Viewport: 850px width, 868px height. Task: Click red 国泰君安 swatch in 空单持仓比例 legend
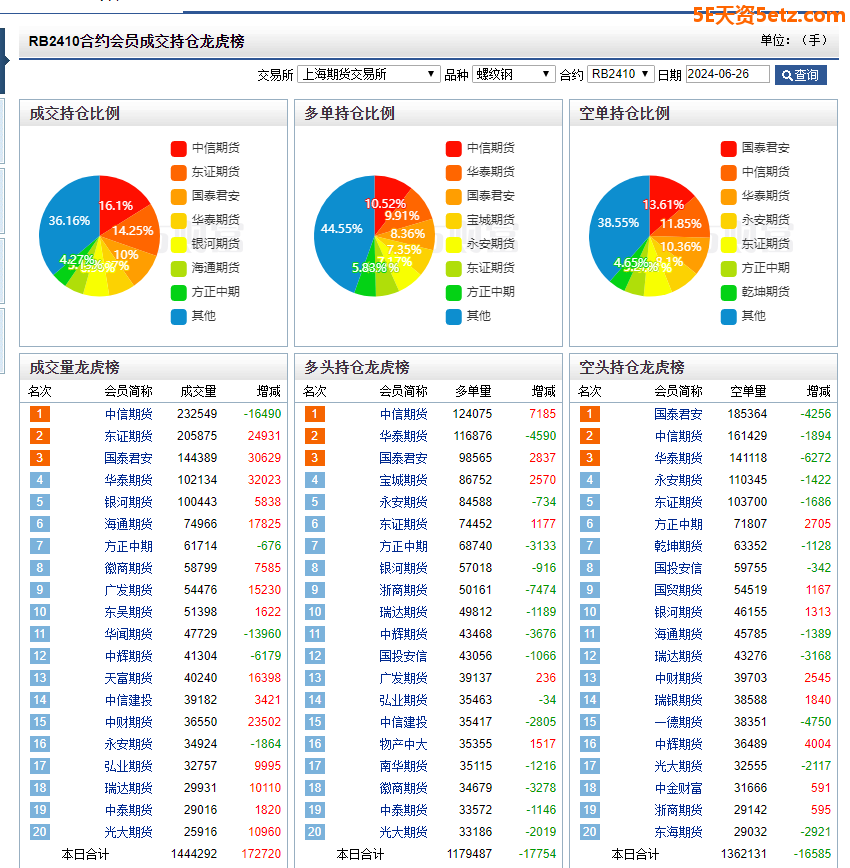(728, 148)
